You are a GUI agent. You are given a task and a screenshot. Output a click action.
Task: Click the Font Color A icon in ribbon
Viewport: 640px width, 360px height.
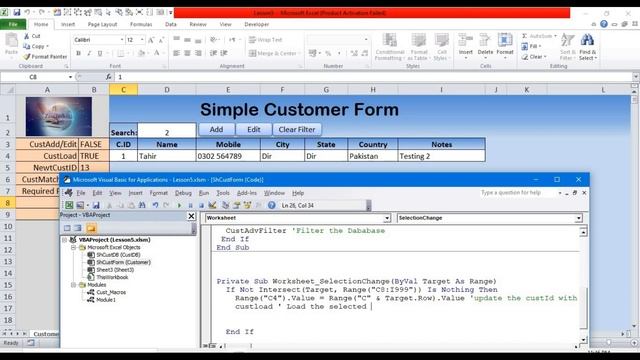[156, 53]
